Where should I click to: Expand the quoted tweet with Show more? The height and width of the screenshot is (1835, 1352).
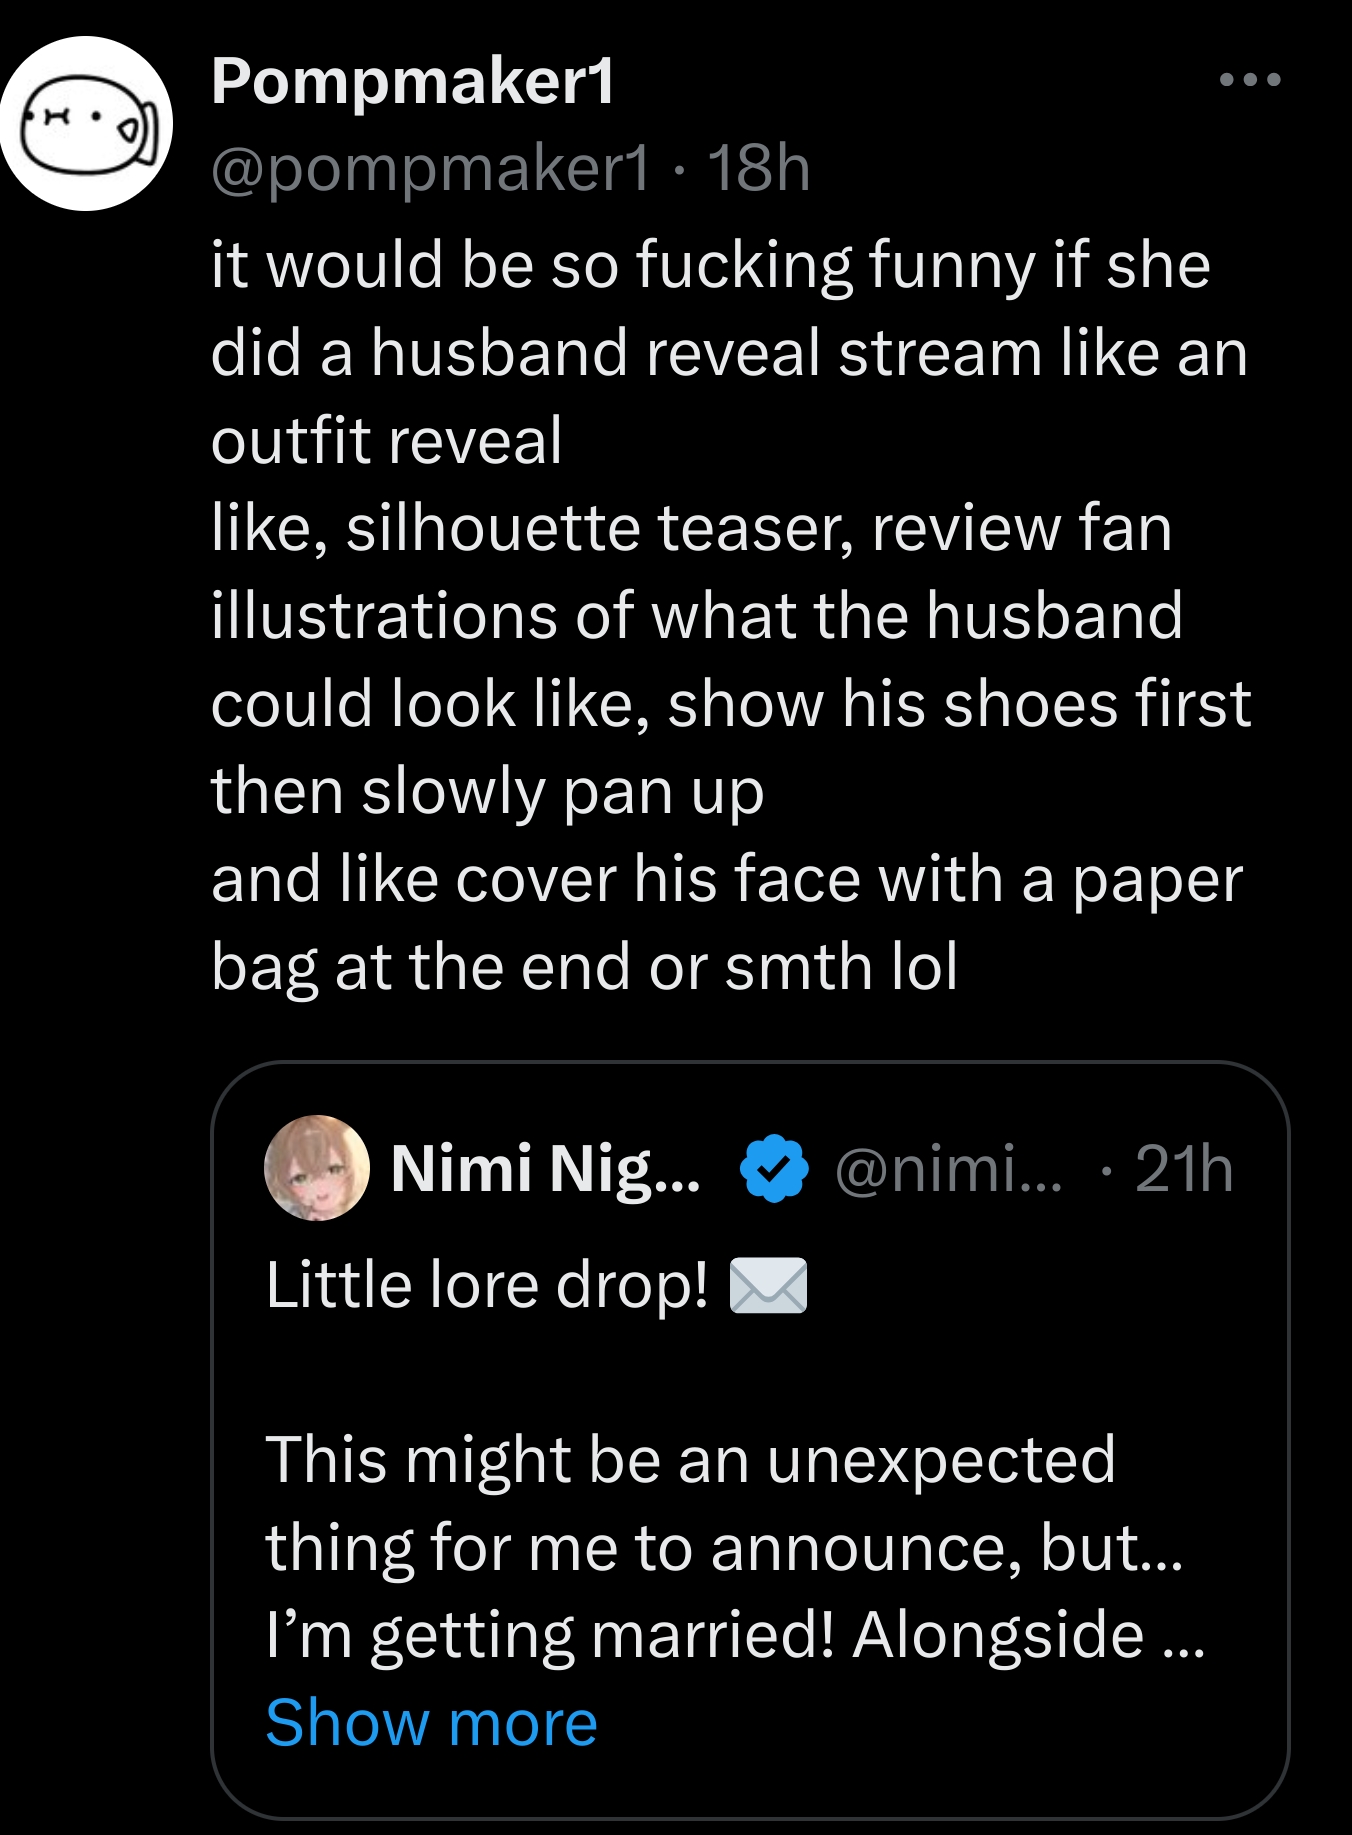click(431, 1722)
